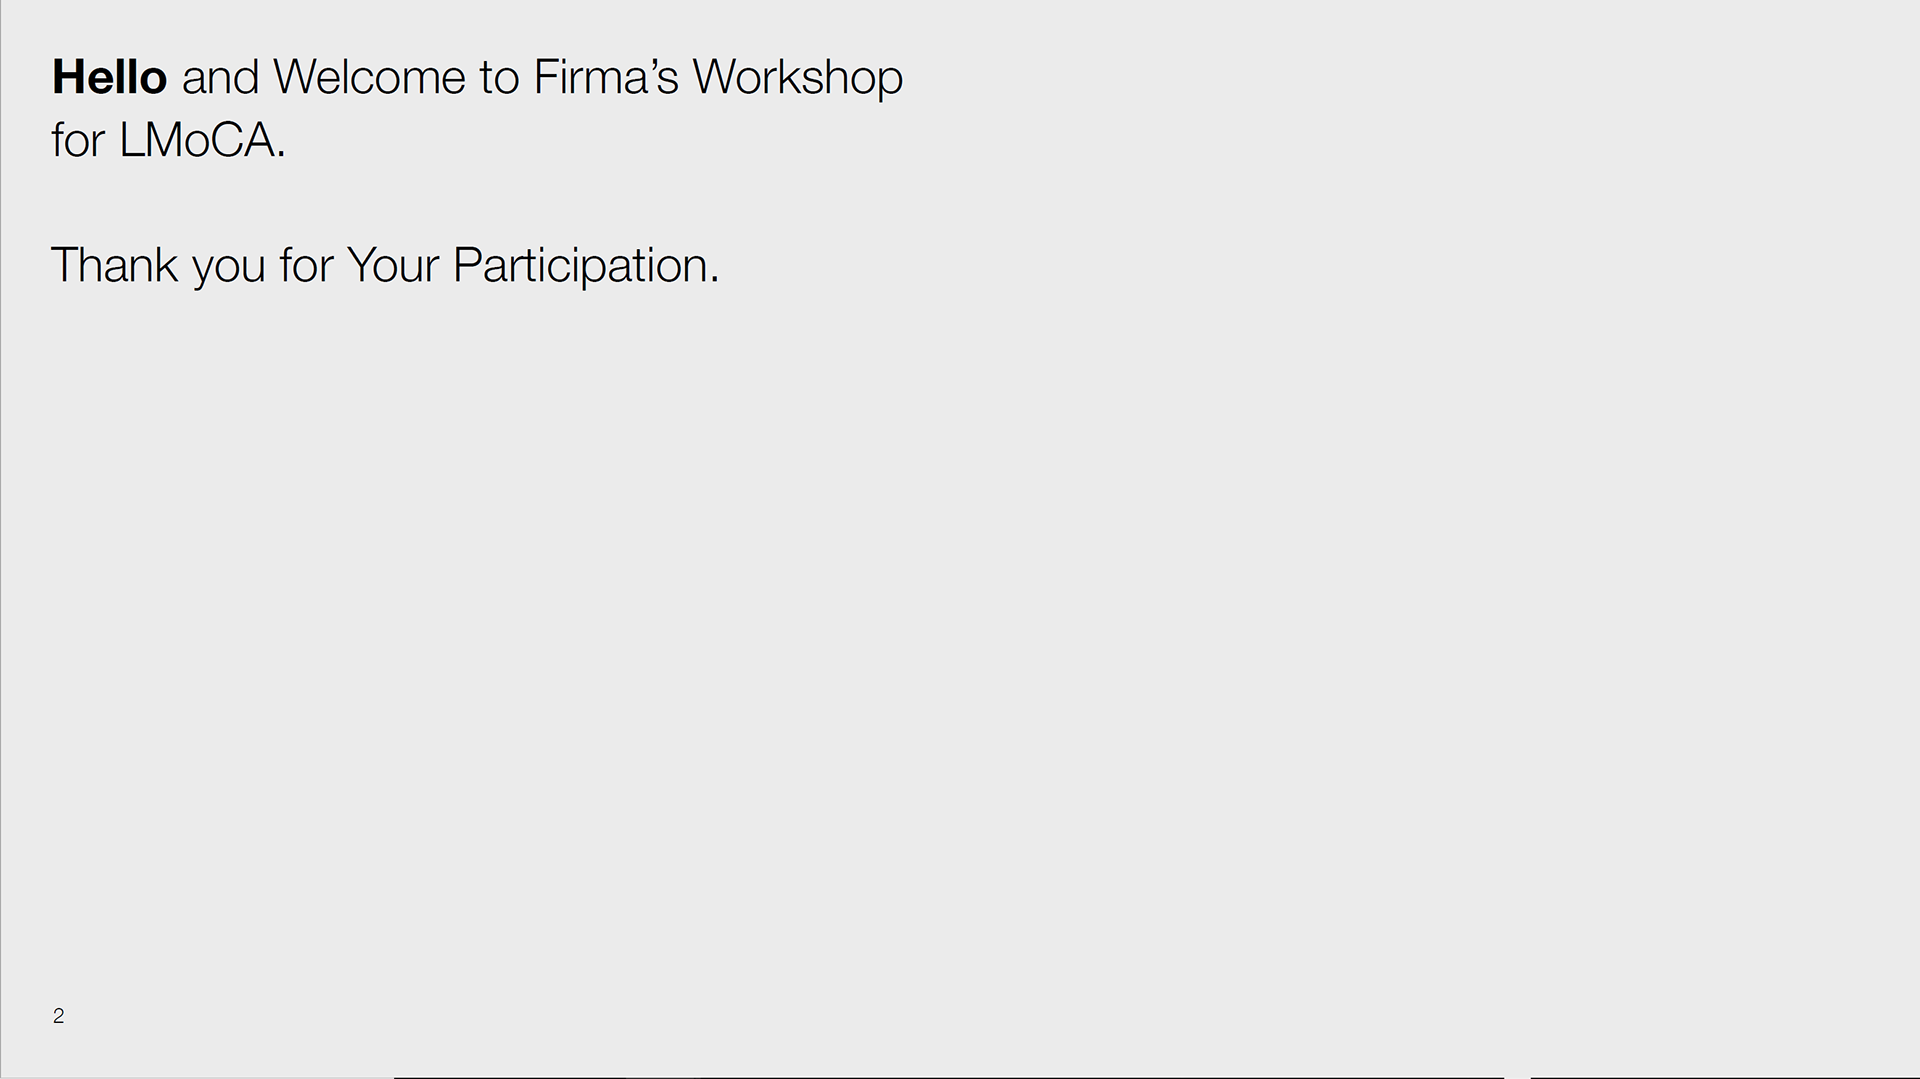Click the word Firma's in the heading

click(606, 77)
